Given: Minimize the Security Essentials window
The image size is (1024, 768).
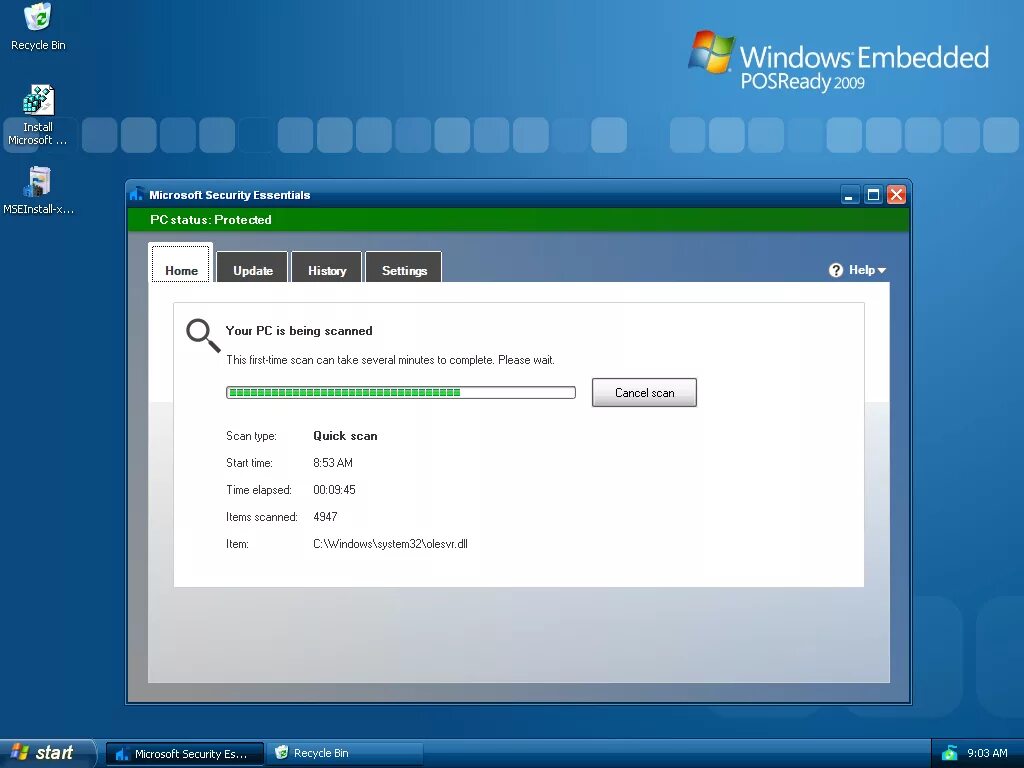Looking at the screenshot, I should [850, 195].
